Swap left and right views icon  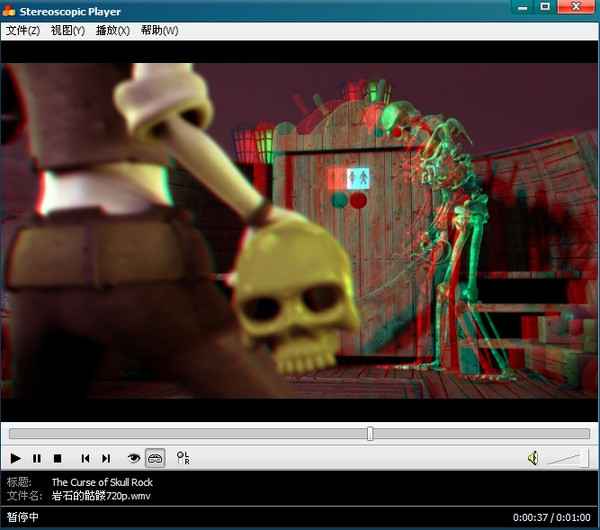[183, 458]
